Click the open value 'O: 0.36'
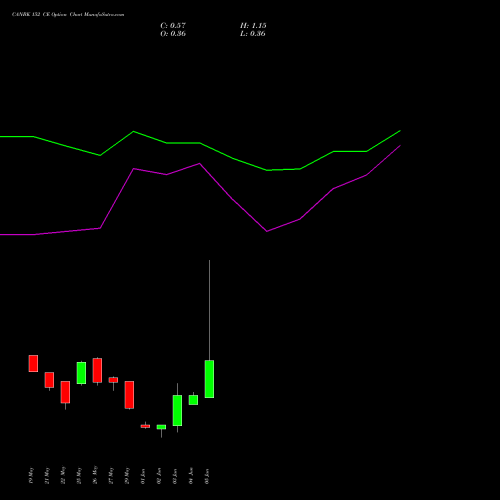 click(x=173, y=34)
